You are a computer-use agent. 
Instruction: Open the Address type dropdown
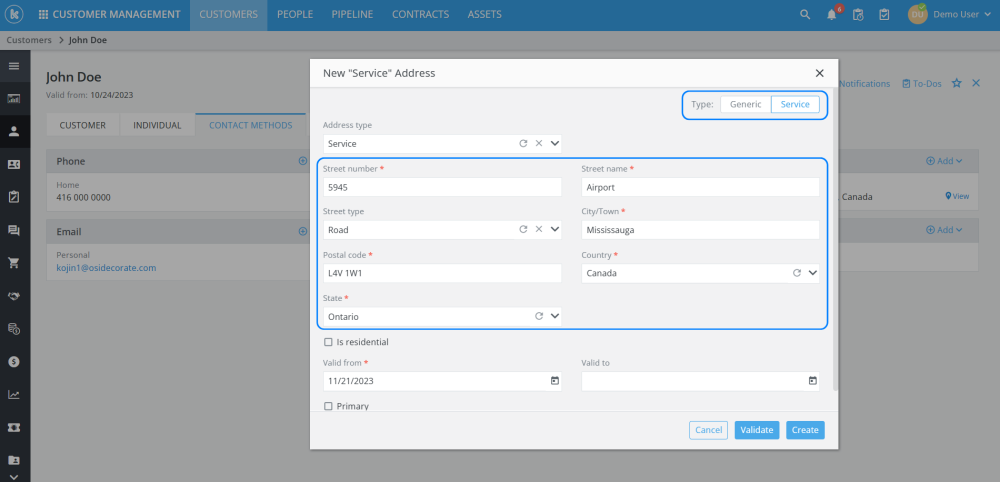click(555, 143)
